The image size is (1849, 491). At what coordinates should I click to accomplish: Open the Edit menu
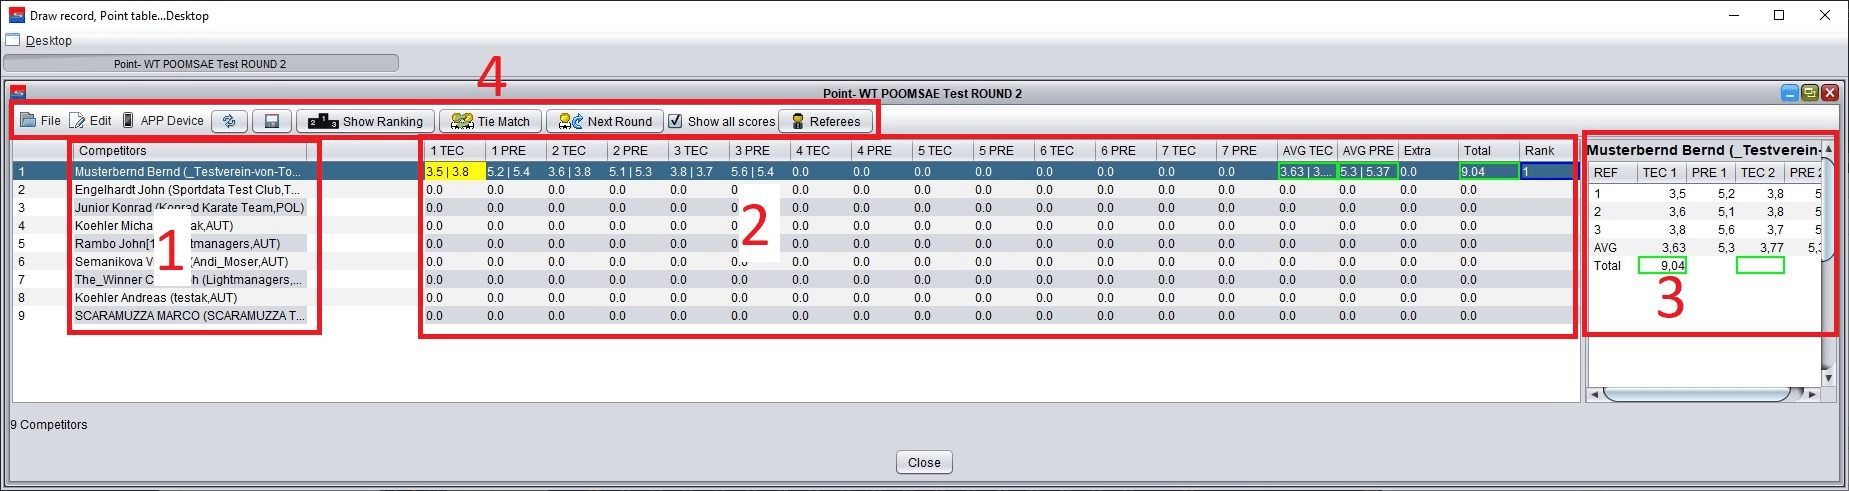click(x=91, y=121)
